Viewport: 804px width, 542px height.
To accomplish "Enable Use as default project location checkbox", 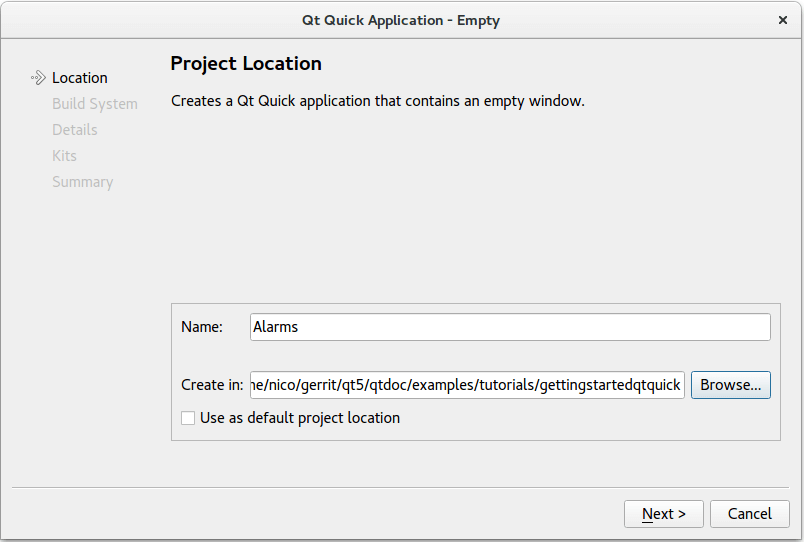I will coord(188,418).
